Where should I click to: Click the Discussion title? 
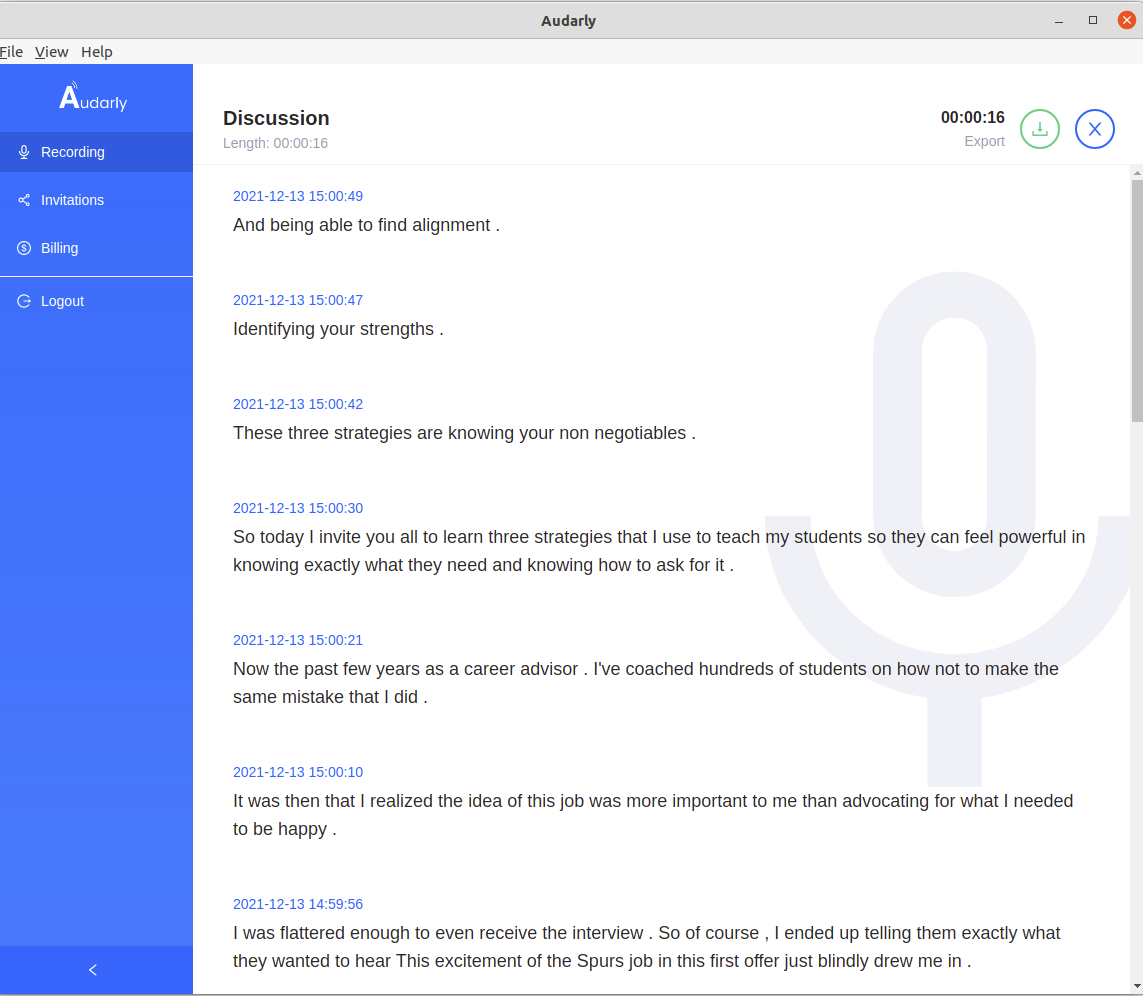276,118
